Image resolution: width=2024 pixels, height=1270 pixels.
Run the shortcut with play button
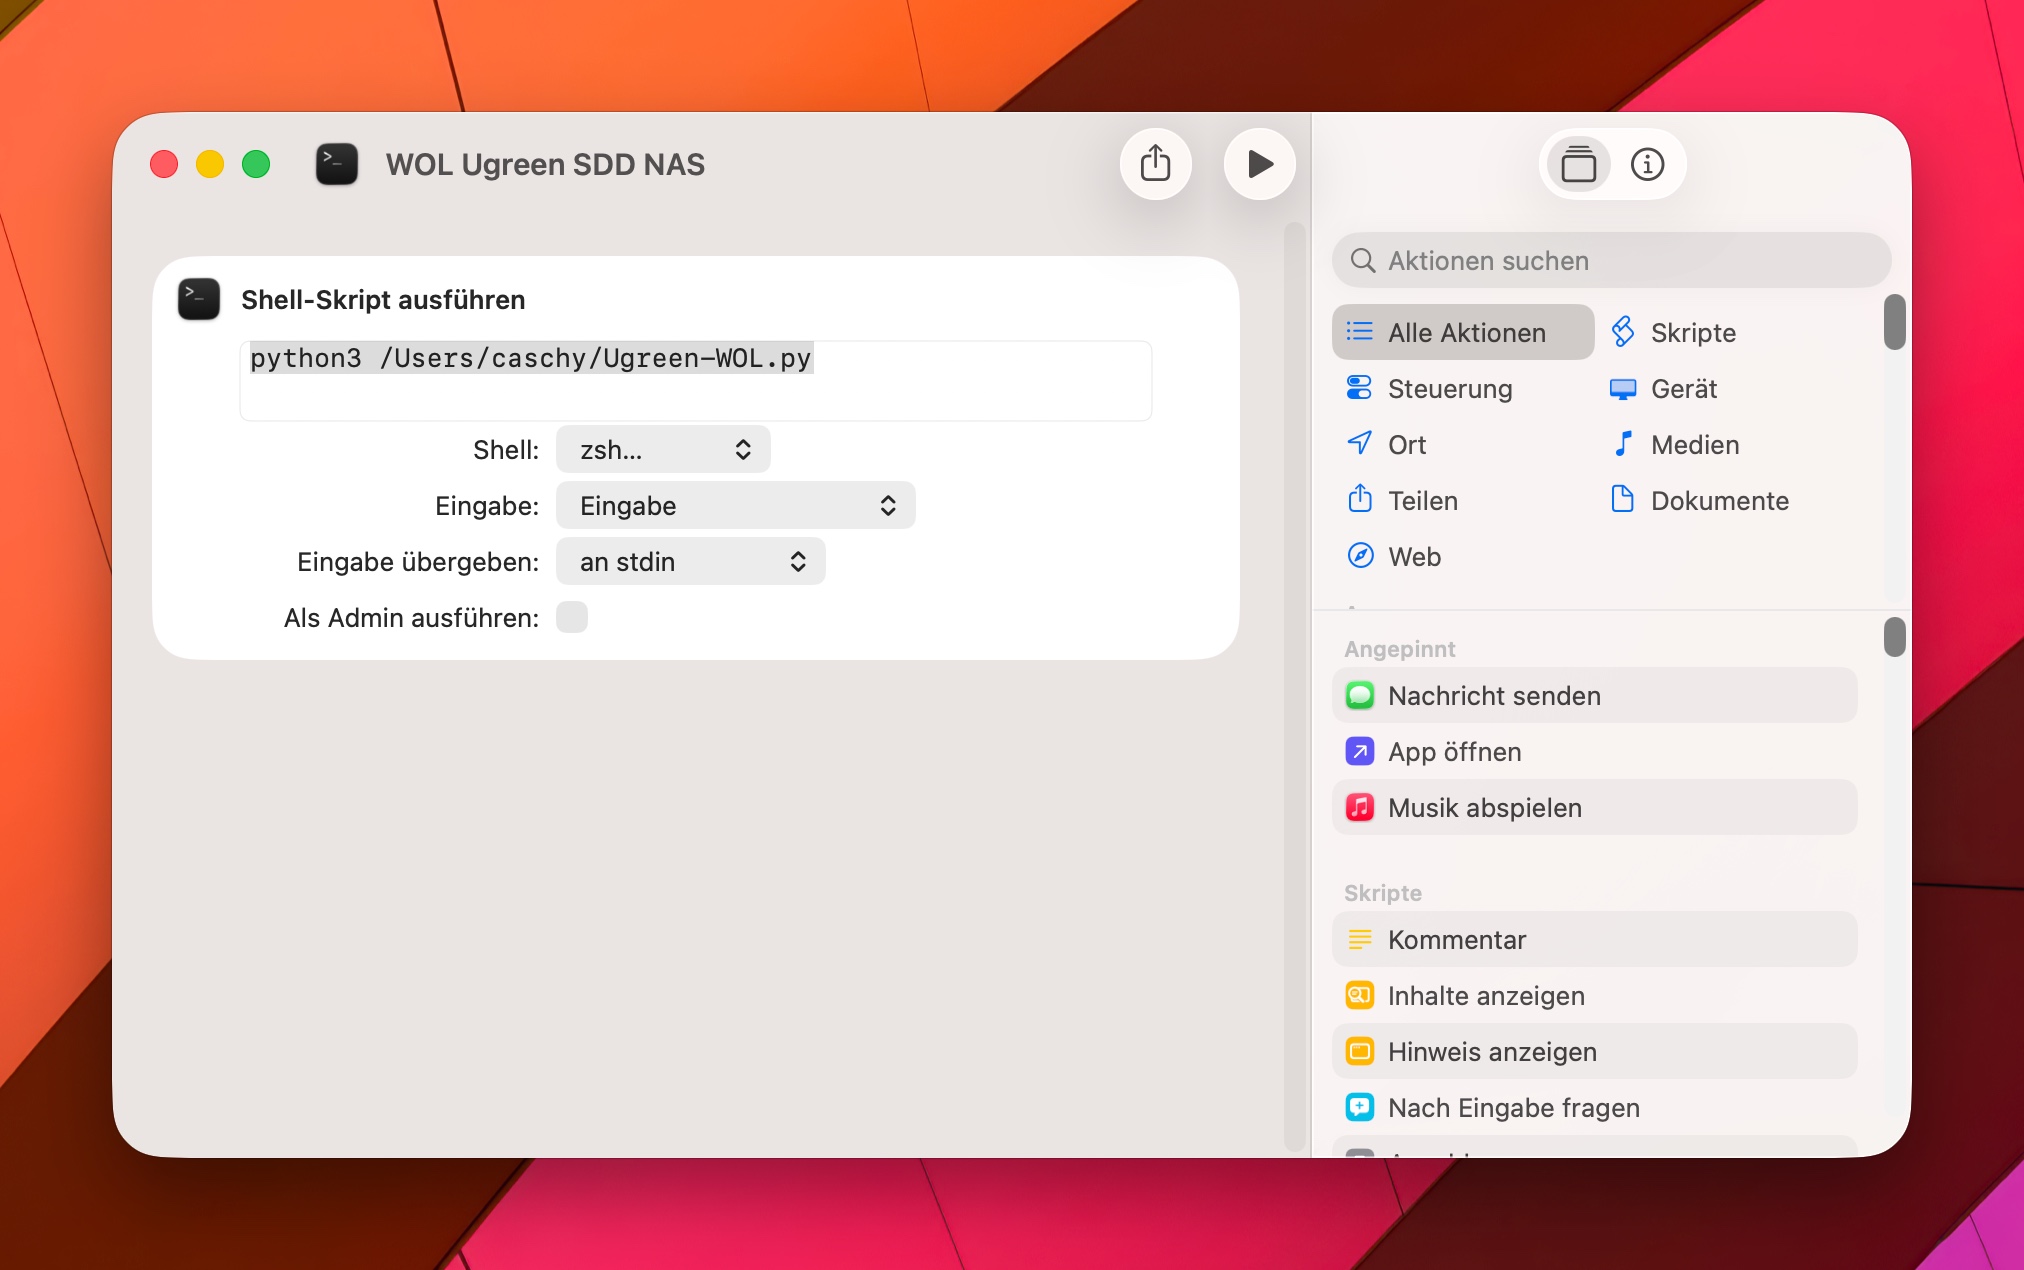pyautogui.click(x=1259, y=164)
